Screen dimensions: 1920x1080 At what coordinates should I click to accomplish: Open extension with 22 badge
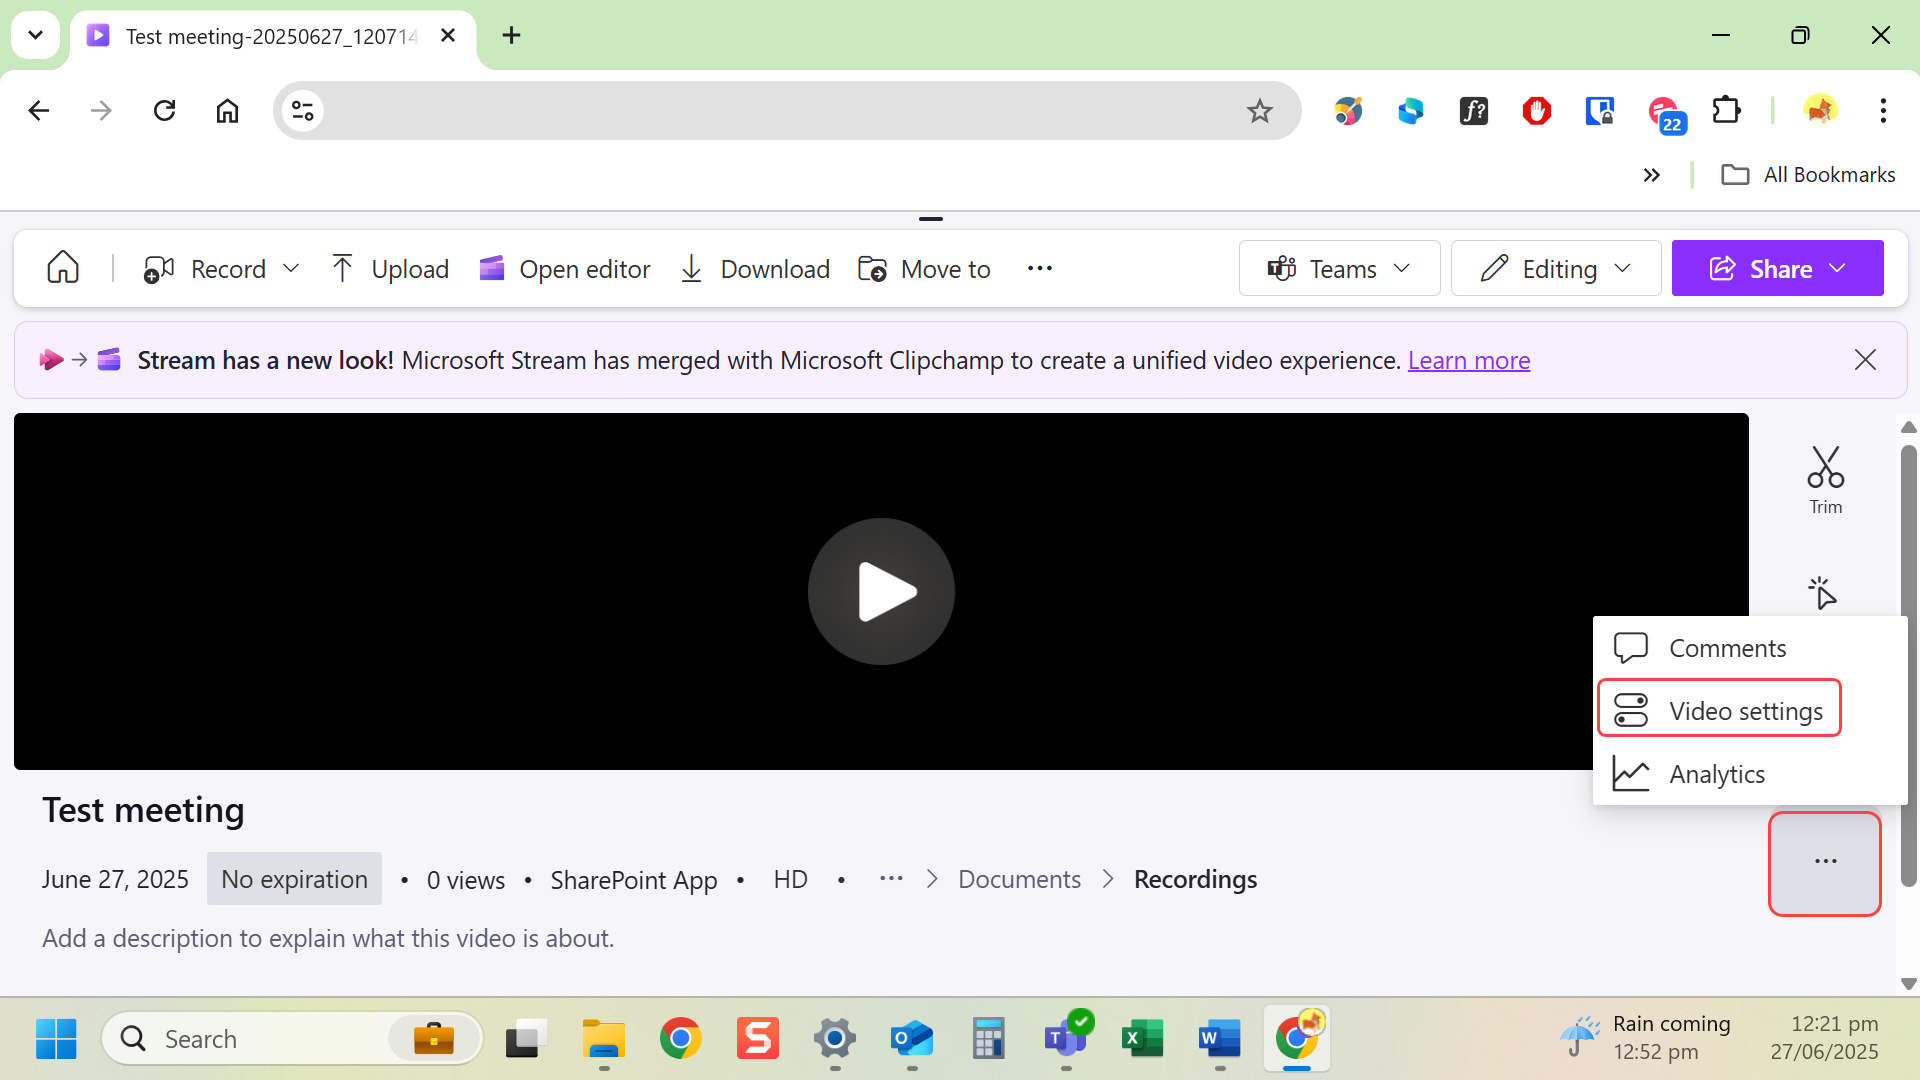pyautogui.click(x=1665, y=113)
